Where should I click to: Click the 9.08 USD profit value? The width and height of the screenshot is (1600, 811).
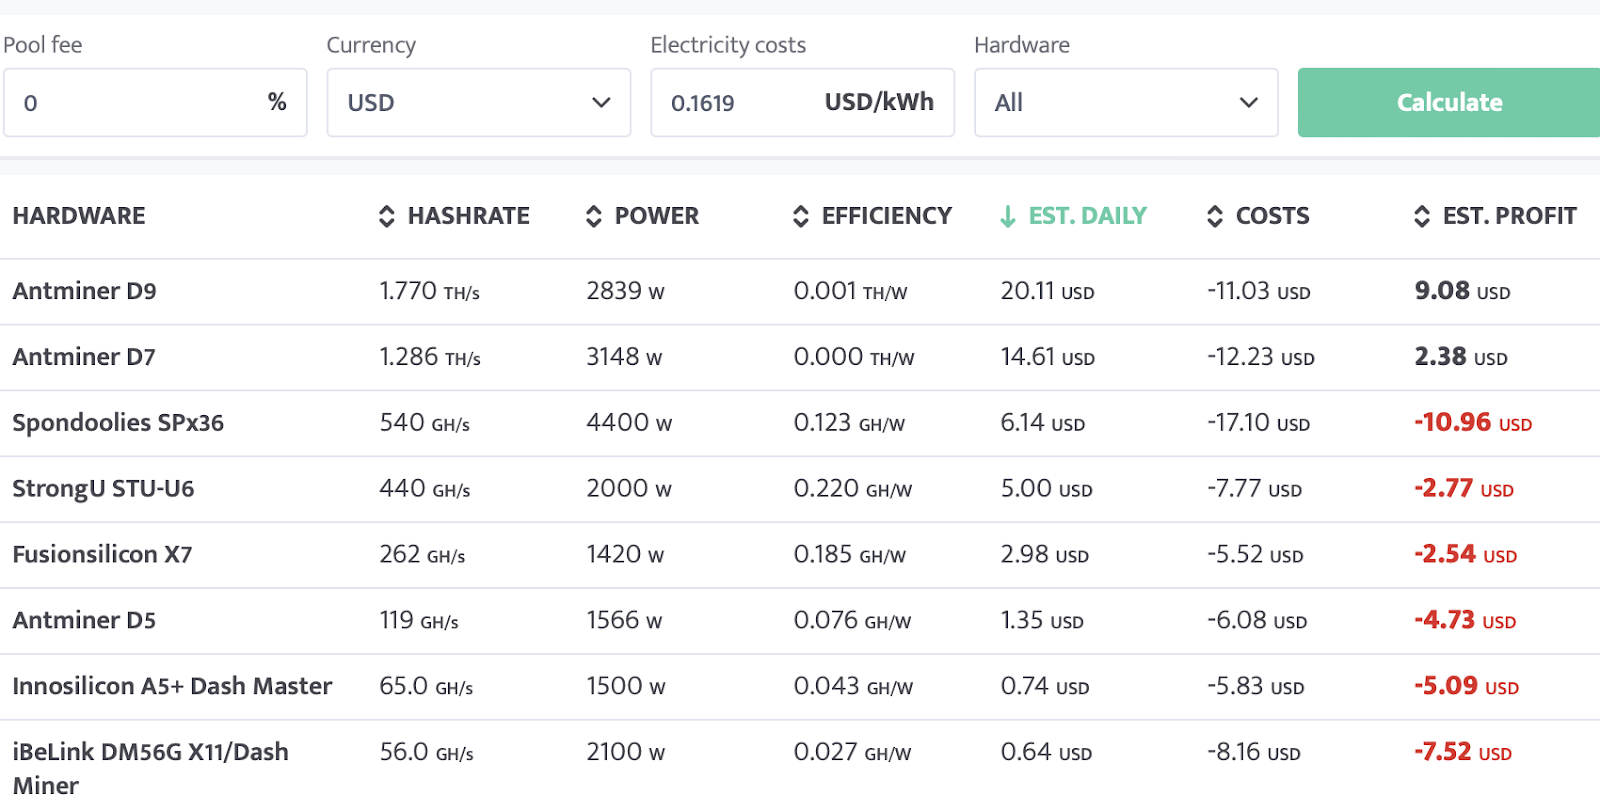click(x=1462, y=291)
